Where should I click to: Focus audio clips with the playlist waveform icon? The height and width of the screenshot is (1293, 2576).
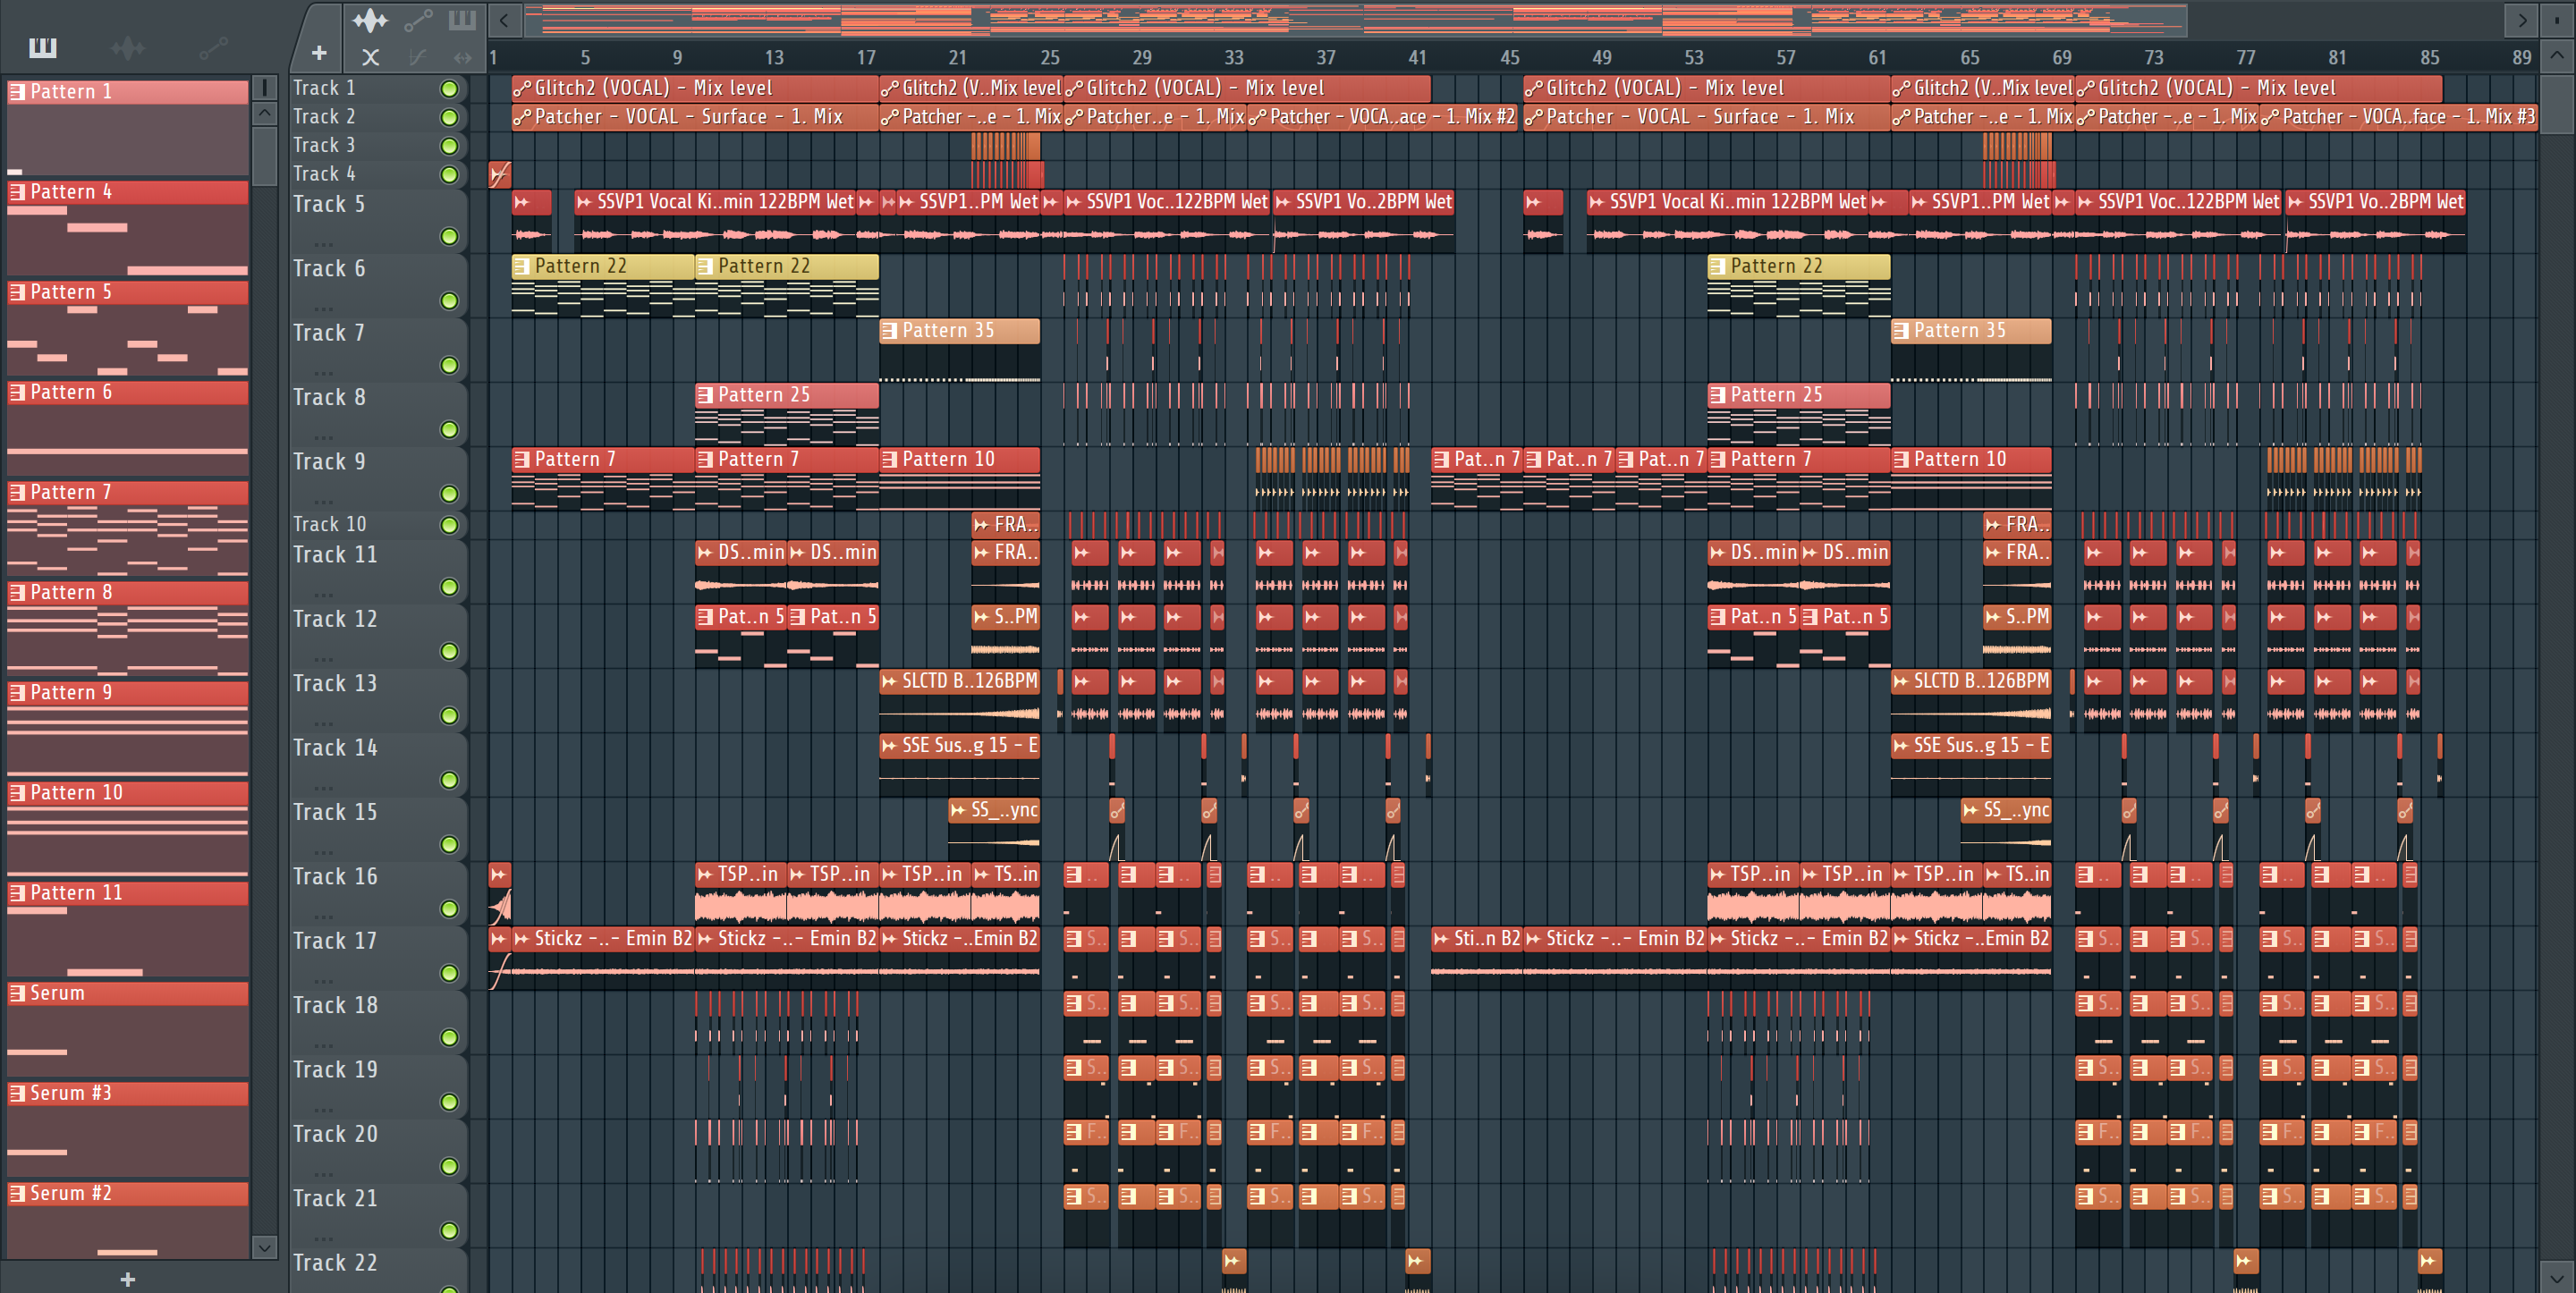click(370, 20)
